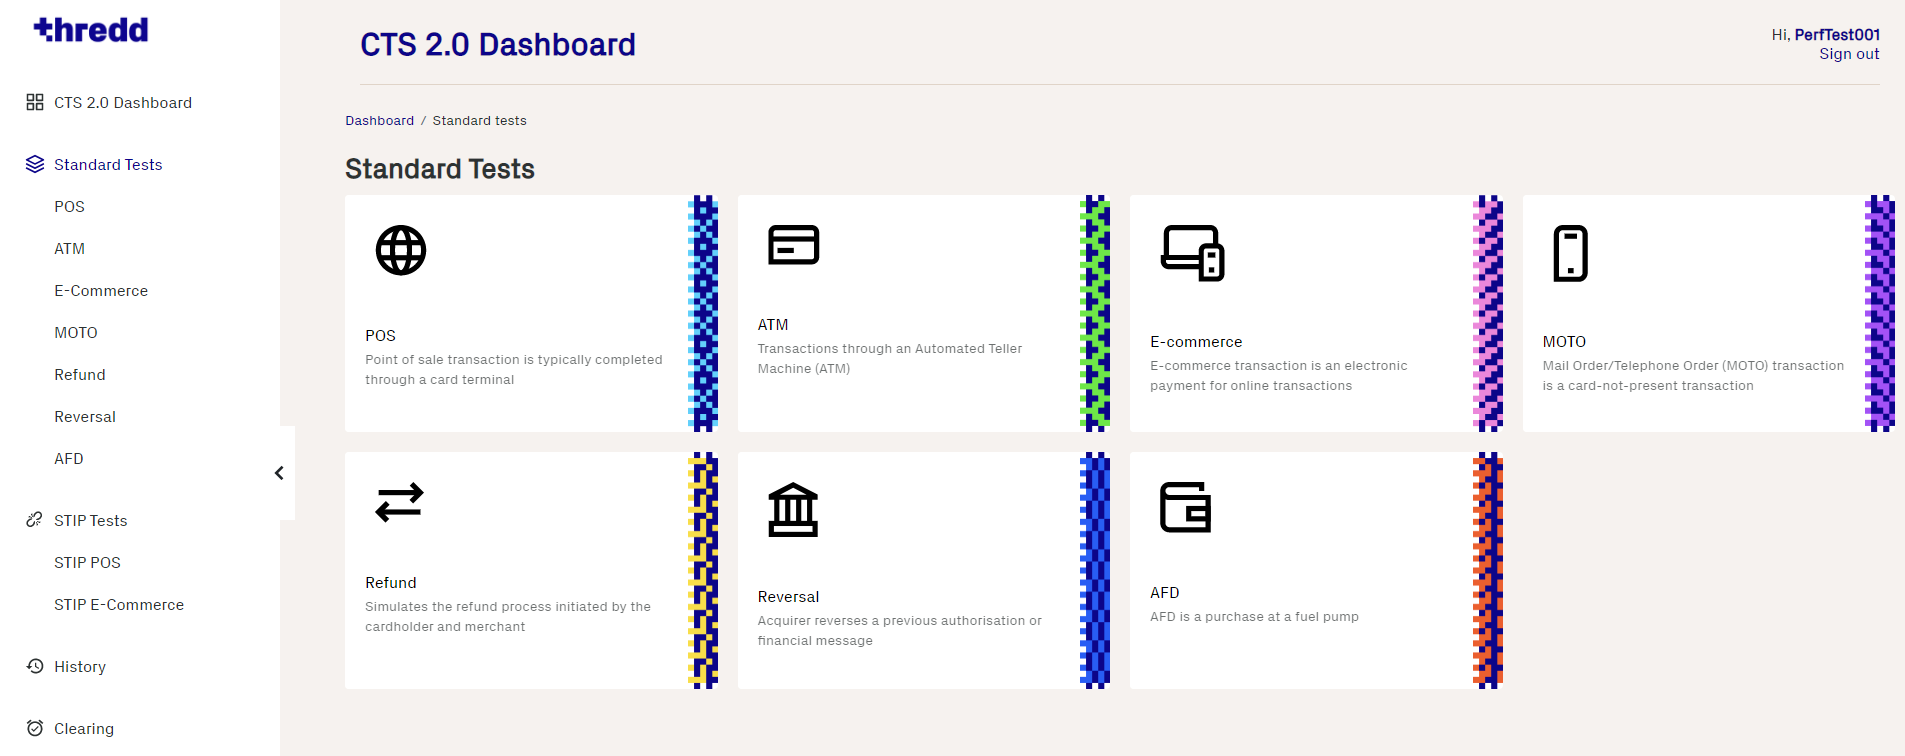Open the Refund card title
The image size is (1905, 756).
tap(391, 582)
